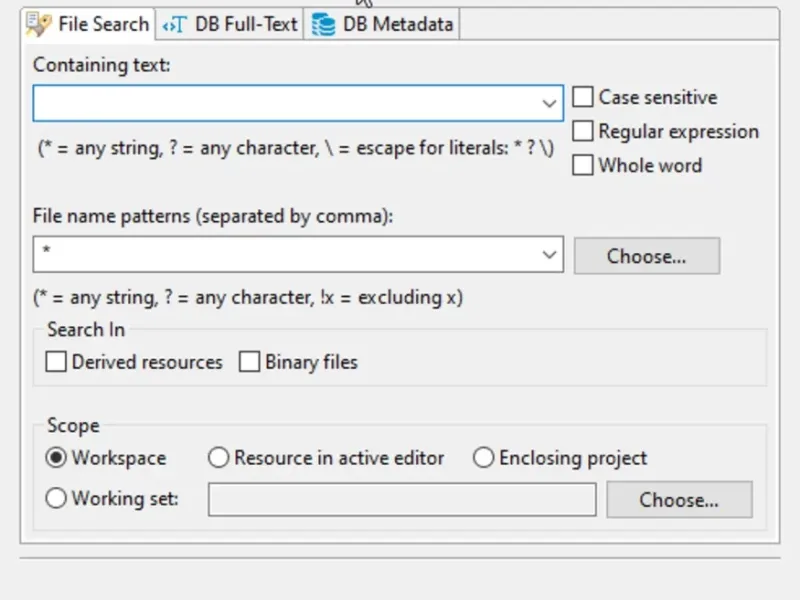
Task: Click the DB Metadata database icon
Action: click(x=323, y=24)
